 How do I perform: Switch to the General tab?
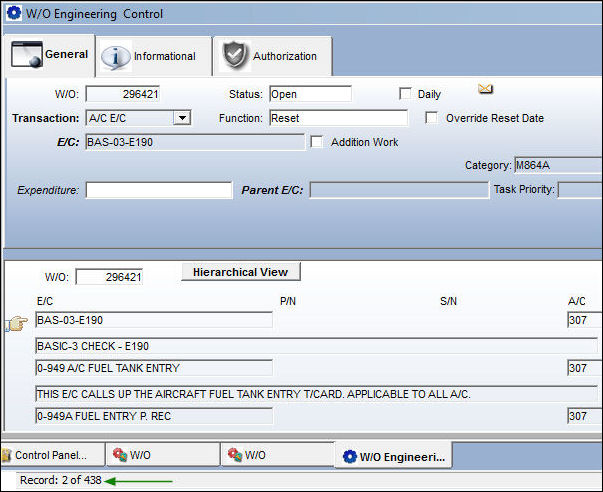click(49, 55)
